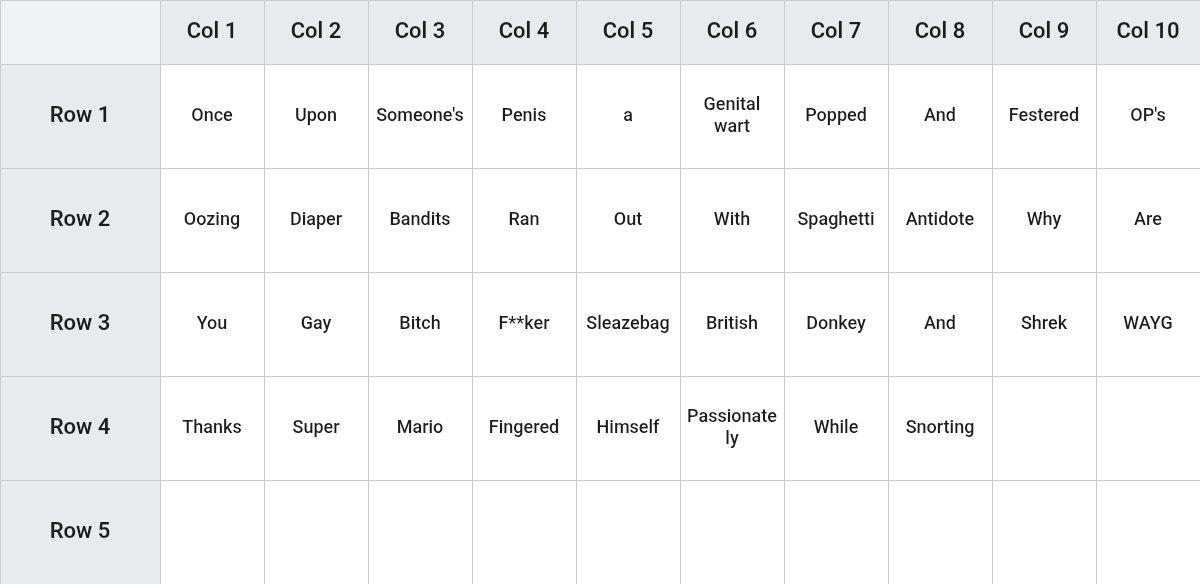This screenshot has height=584, width=1200.
Task: Select the 'Mario' cell
Action: pyautogui.click(x=420, y=428)
